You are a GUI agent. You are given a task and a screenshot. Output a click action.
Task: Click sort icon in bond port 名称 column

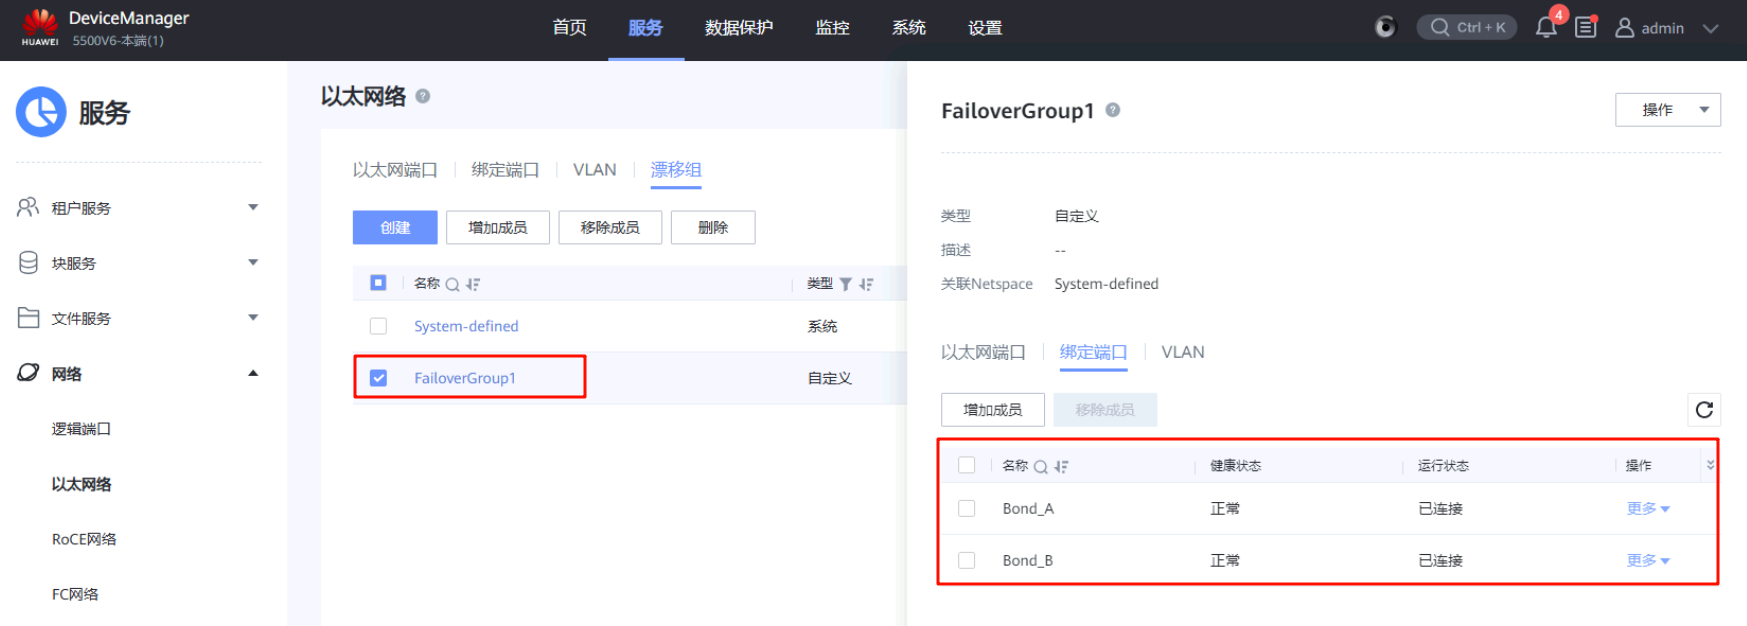click(1061, 467)
